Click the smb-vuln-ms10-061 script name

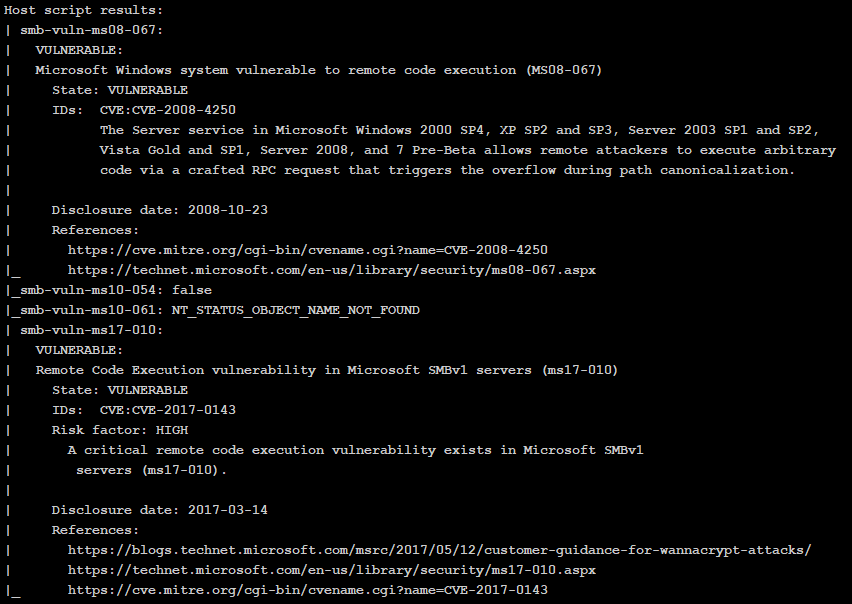(x=87, y=310)
